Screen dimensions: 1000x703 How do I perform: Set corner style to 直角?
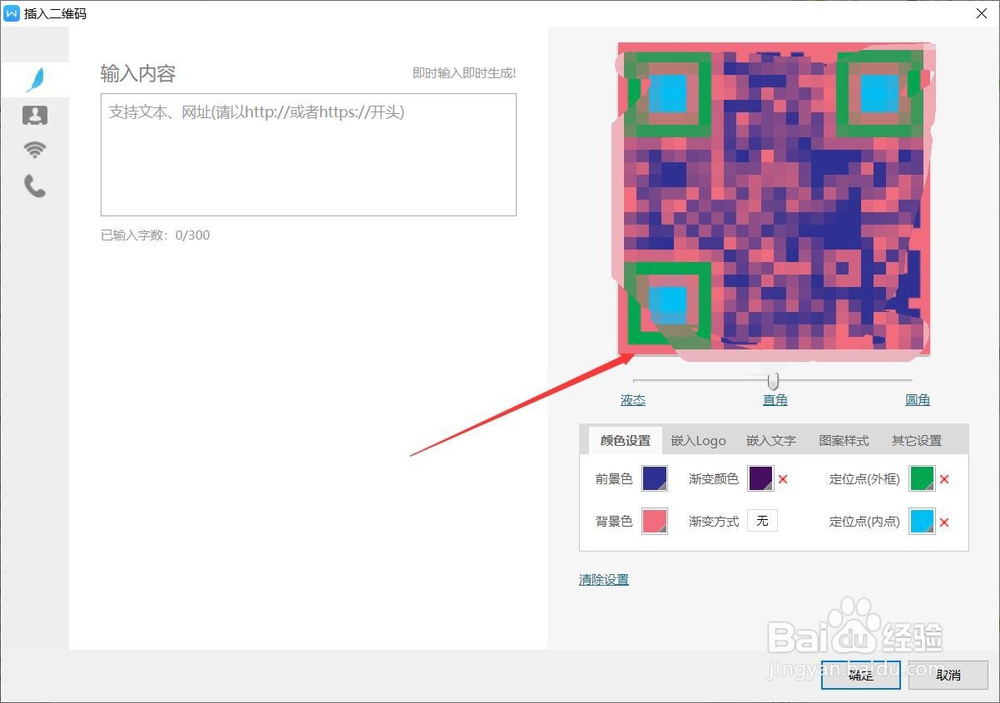[x=775, y=400]
